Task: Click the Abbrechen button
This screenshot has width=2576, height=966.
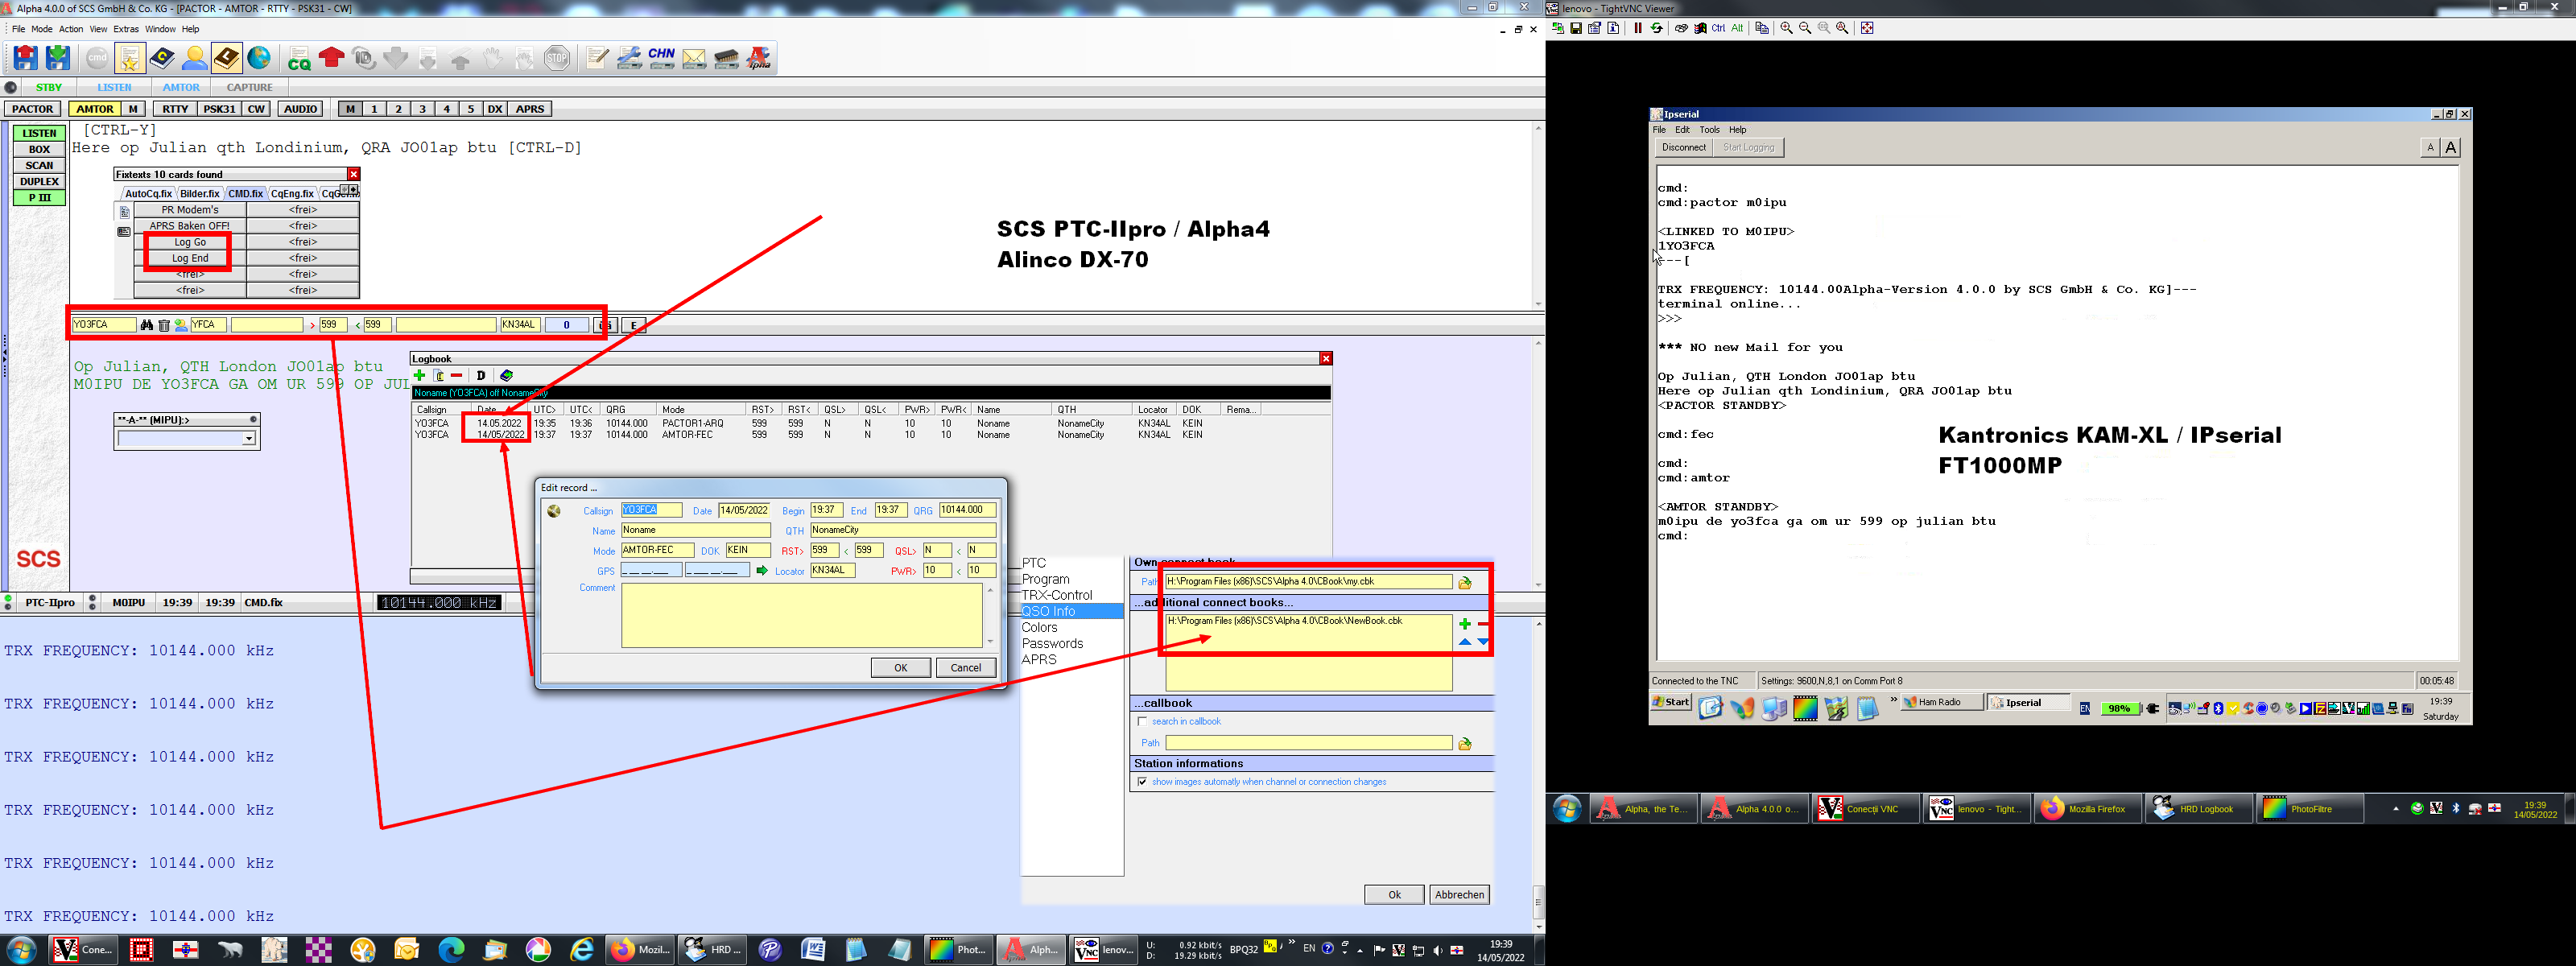Action: (x=1459, y=895)
